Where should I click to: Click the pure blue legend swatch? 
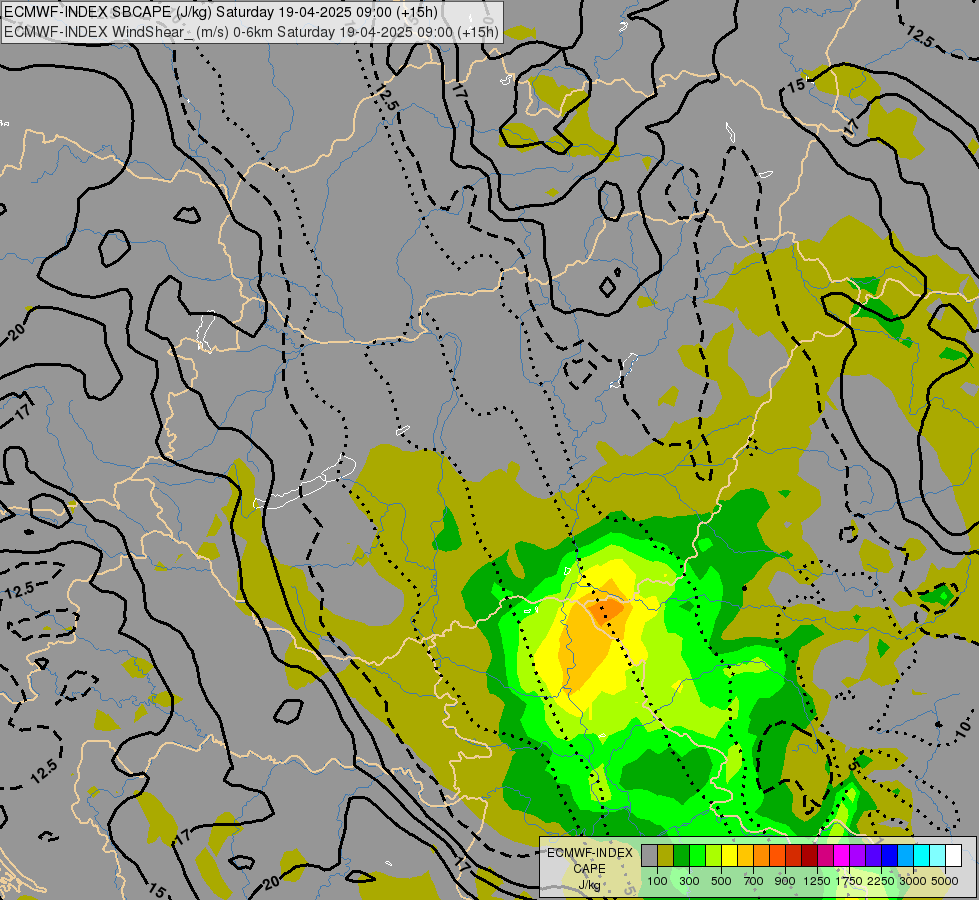[890, 856]
